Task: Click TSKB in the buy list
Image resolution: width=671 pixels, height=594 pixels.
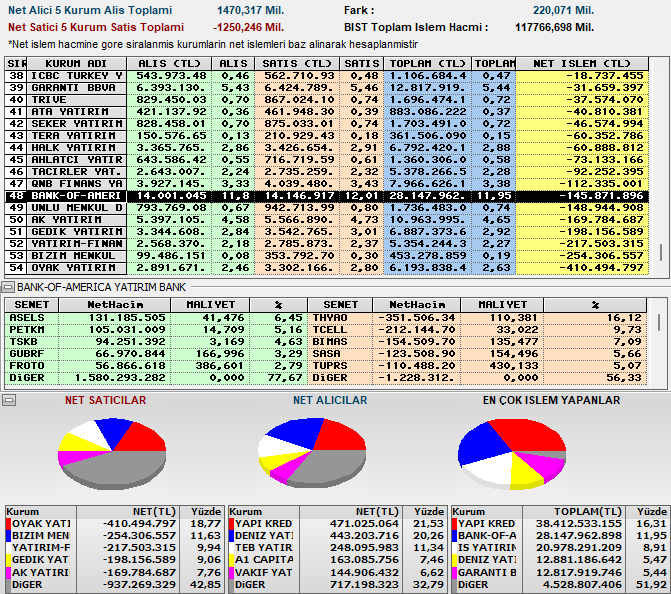Action: click(x=24, y=342)
